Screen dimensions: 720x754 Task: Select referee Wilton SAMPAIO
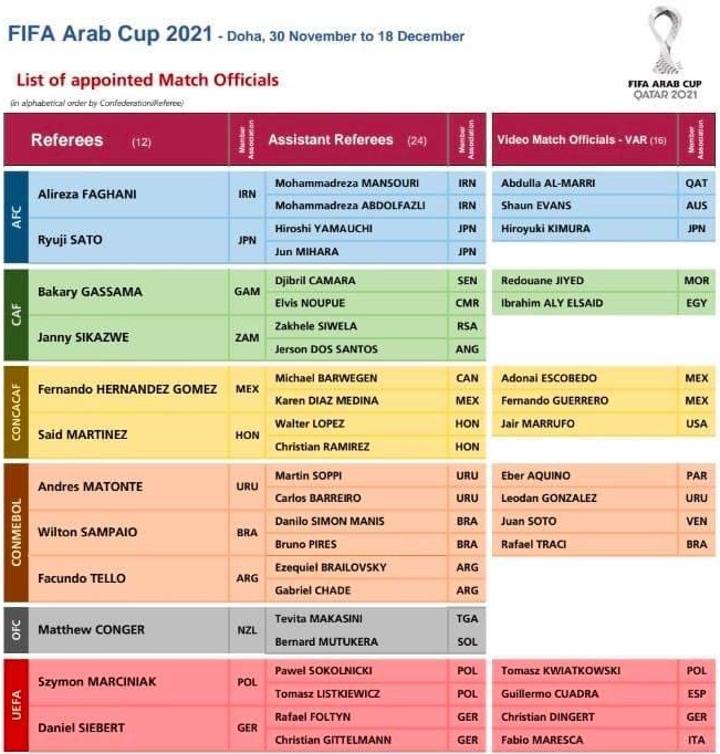(x=88, y=532)
